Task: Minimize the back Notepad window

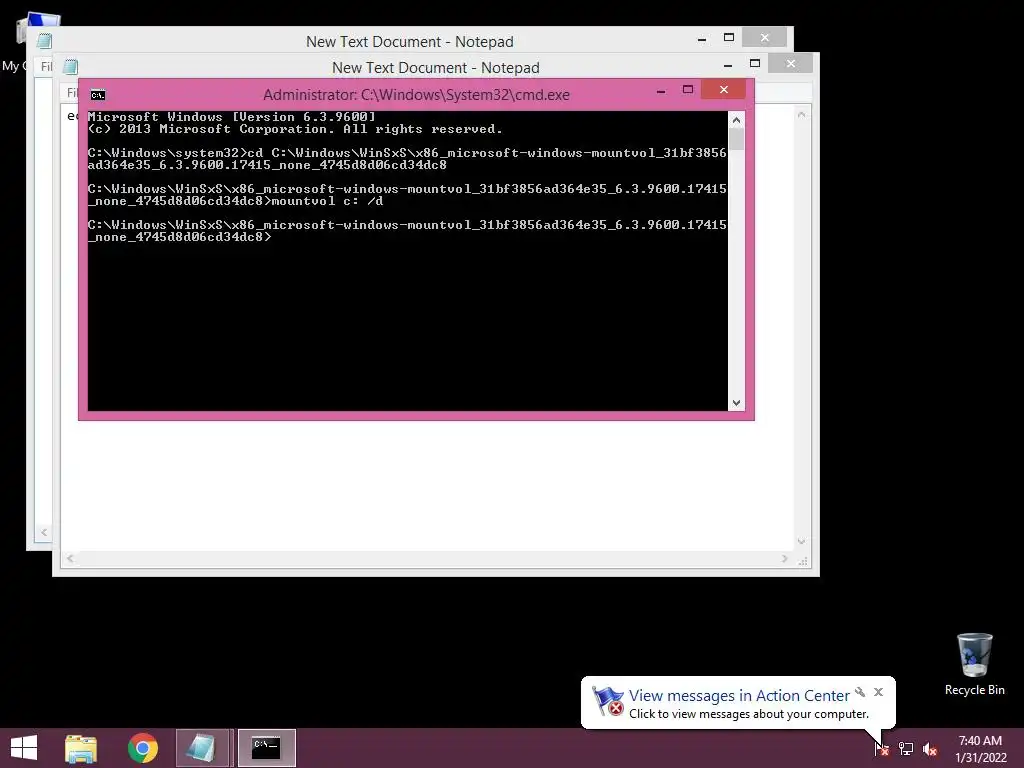Action: point(702,38)
